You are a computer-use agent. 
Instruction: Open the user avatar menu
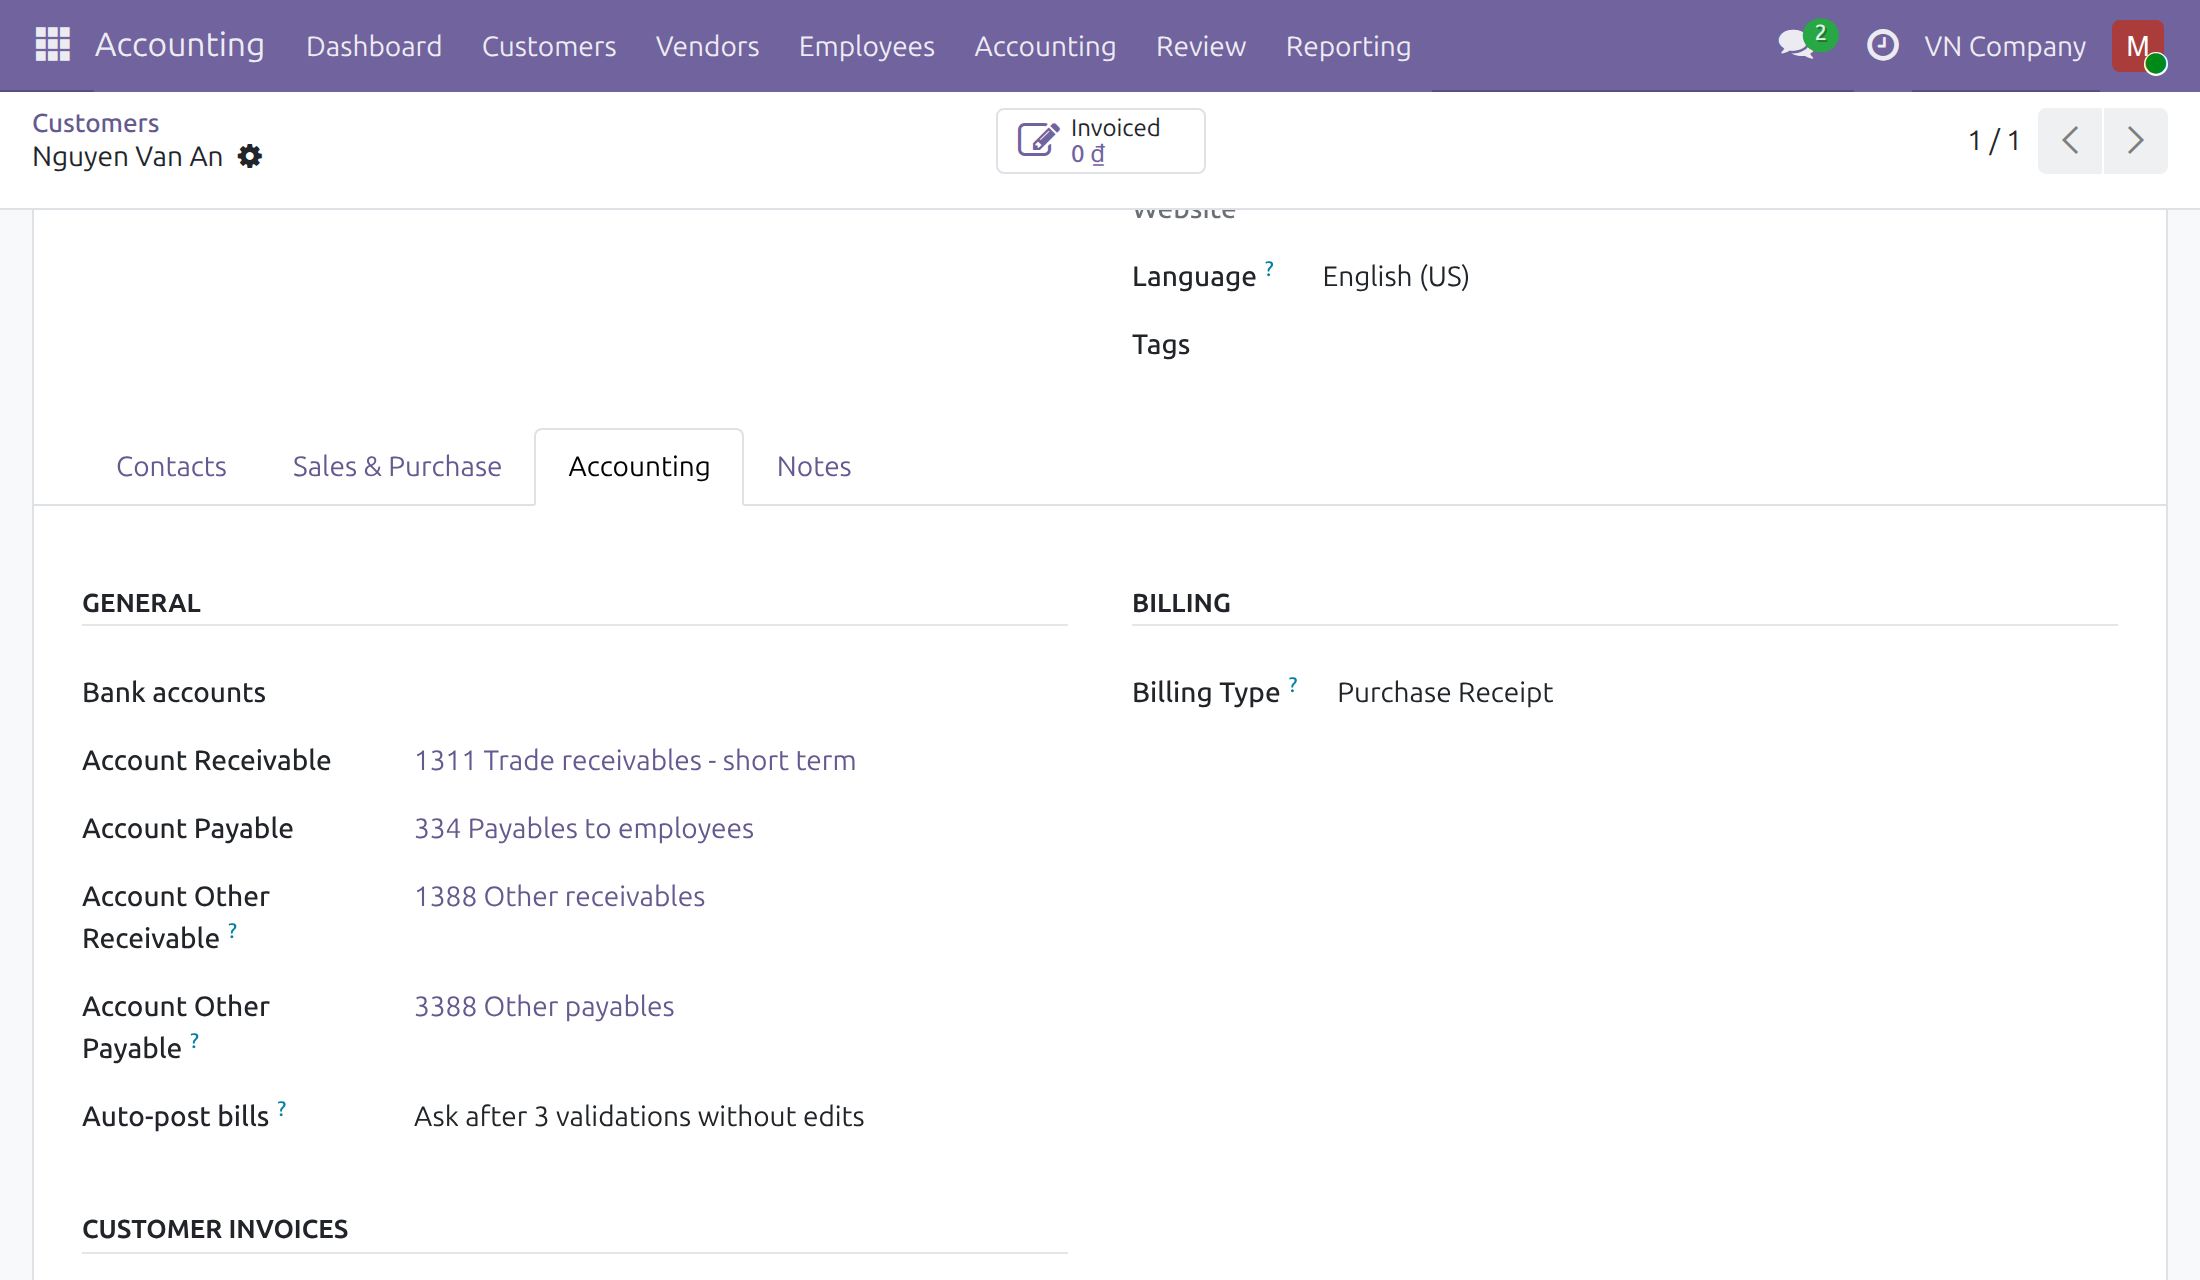click(x=2138, y=46)
